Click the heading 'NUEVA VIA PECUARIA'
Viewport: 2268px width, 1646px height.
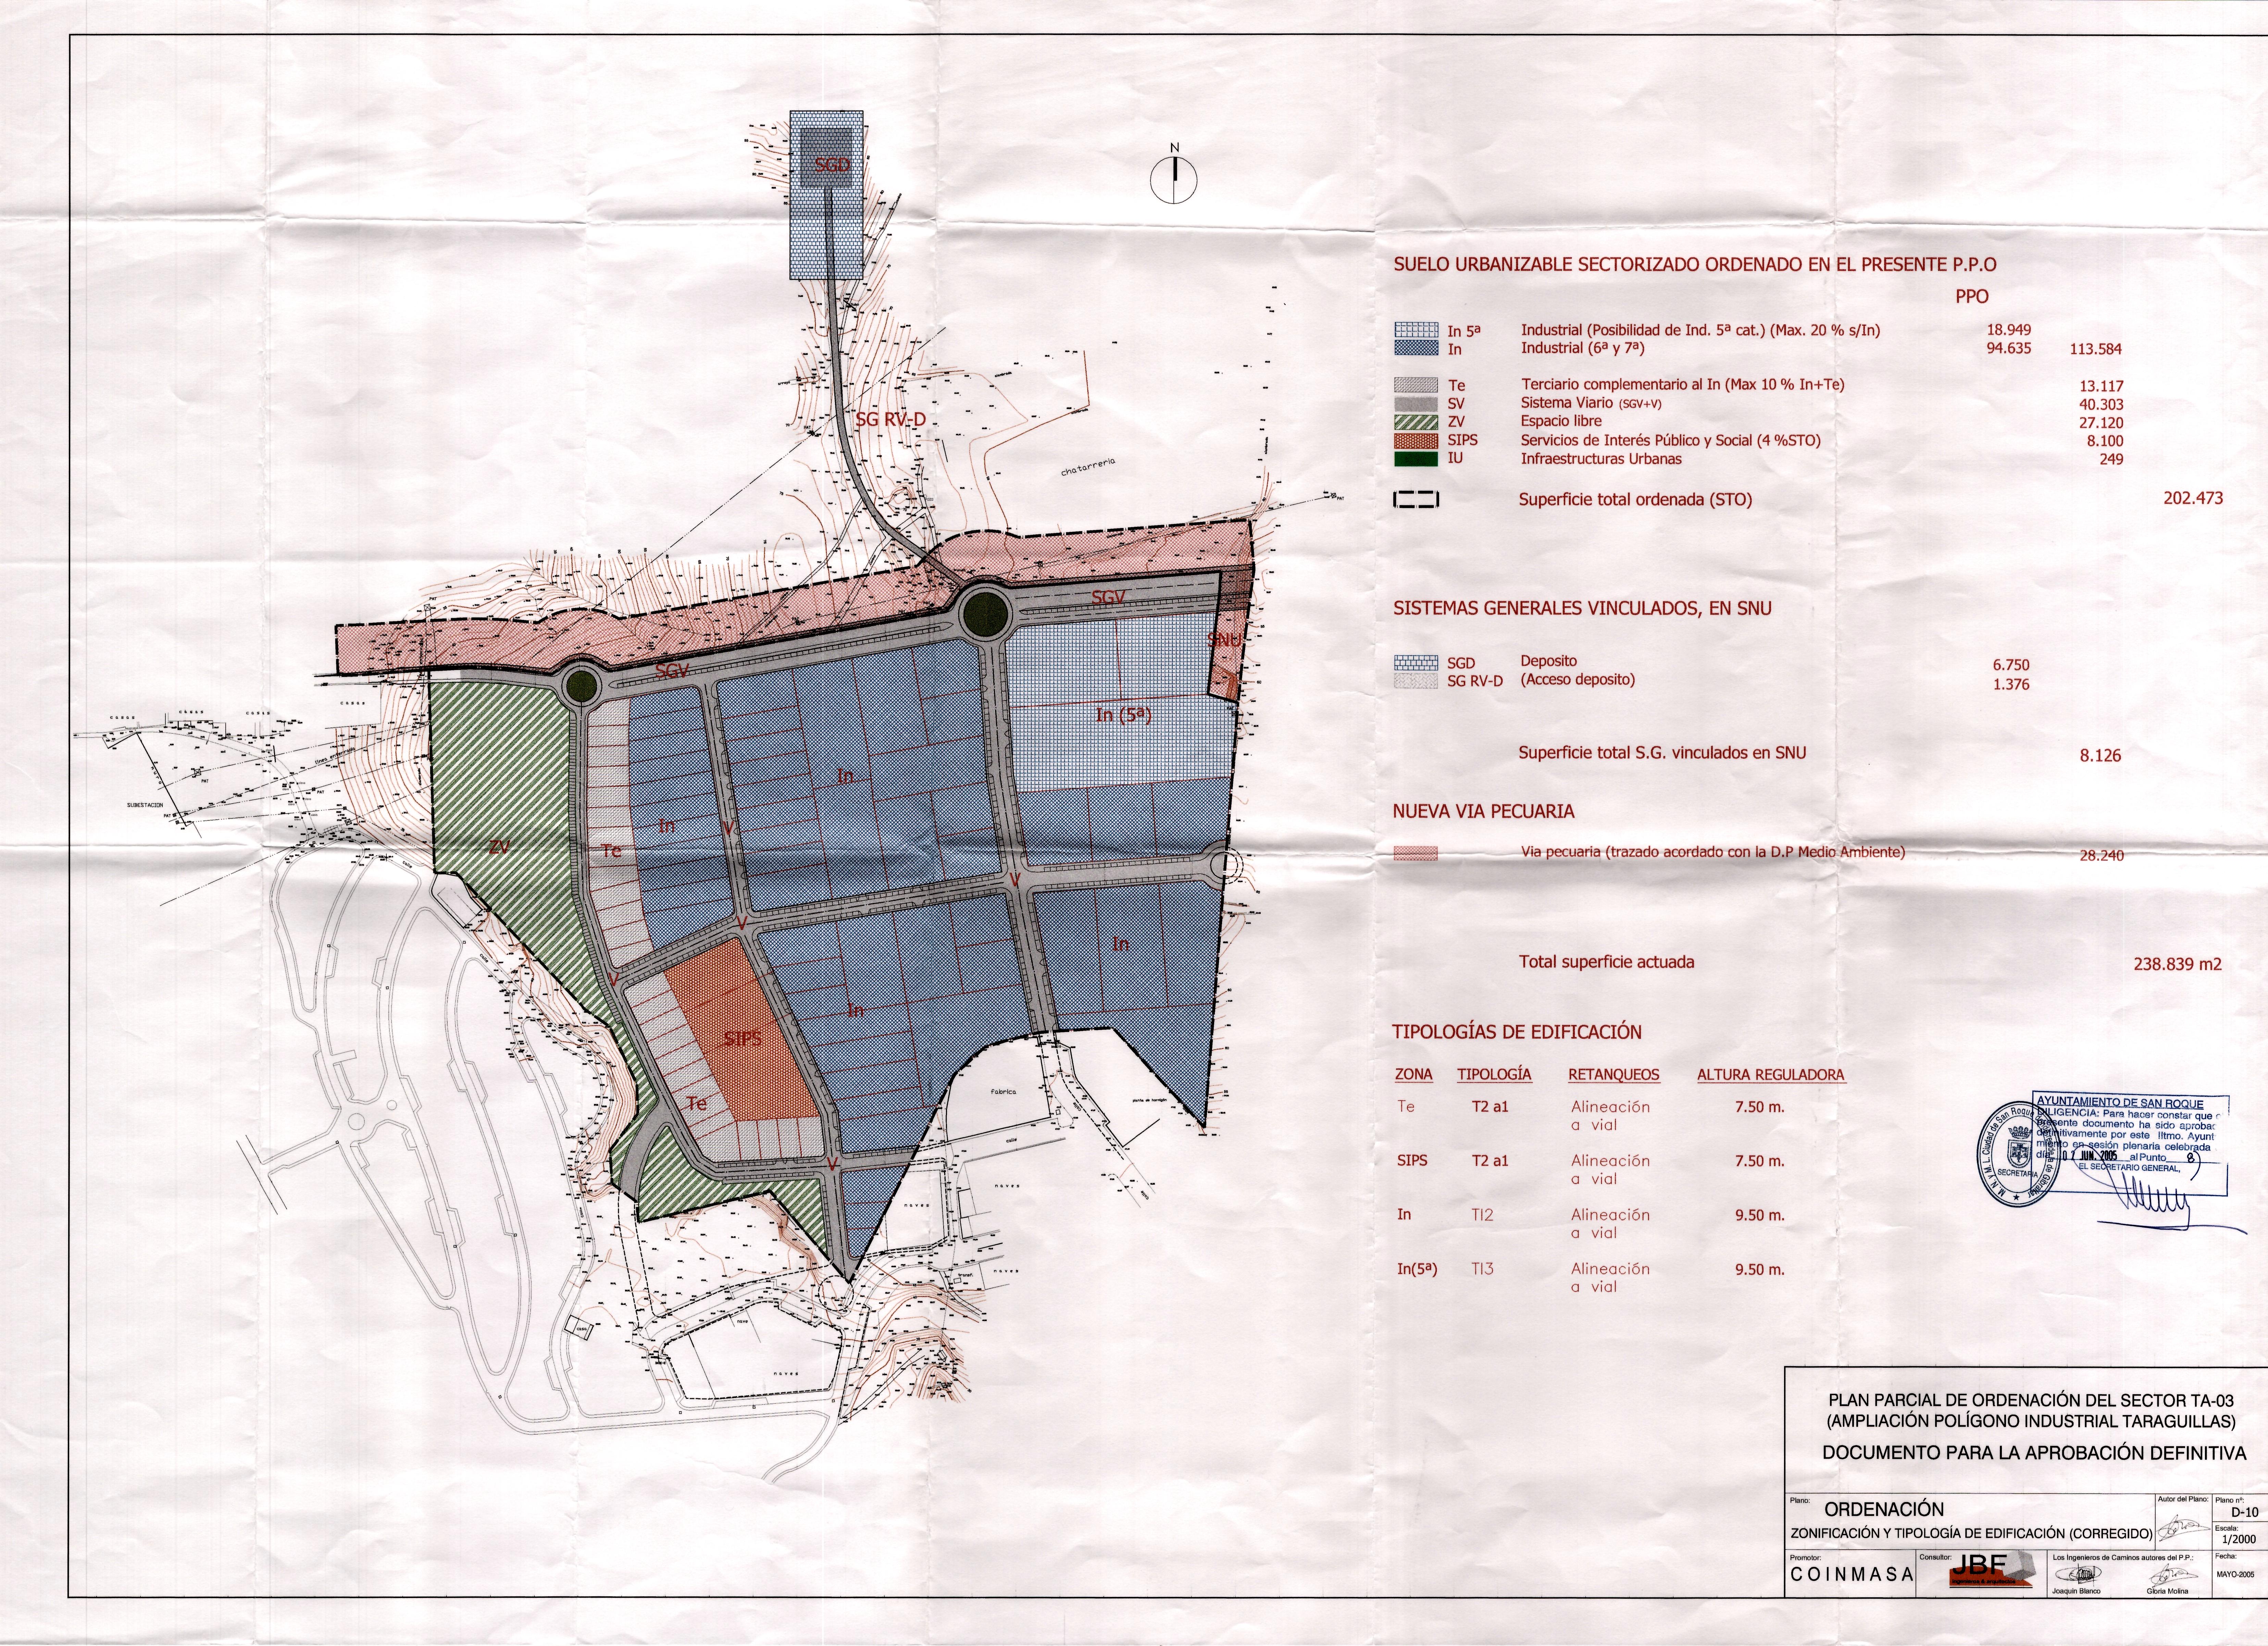[1483, 811]
